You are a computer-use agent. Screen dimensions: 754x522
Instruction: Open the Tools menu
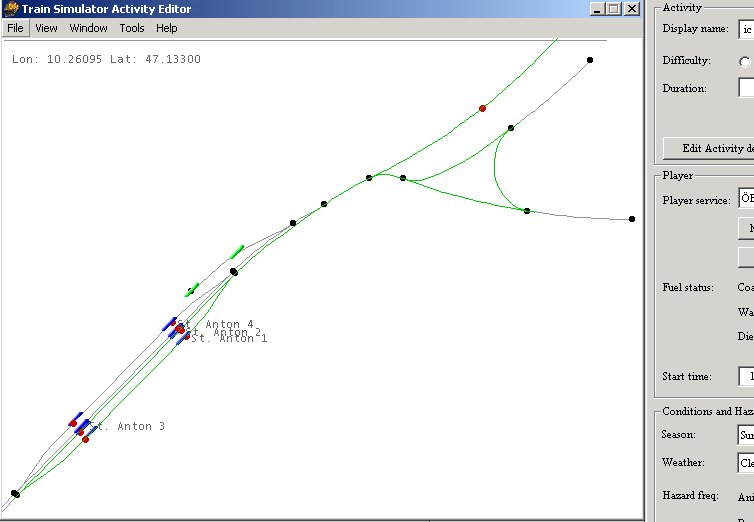point(132,28)
